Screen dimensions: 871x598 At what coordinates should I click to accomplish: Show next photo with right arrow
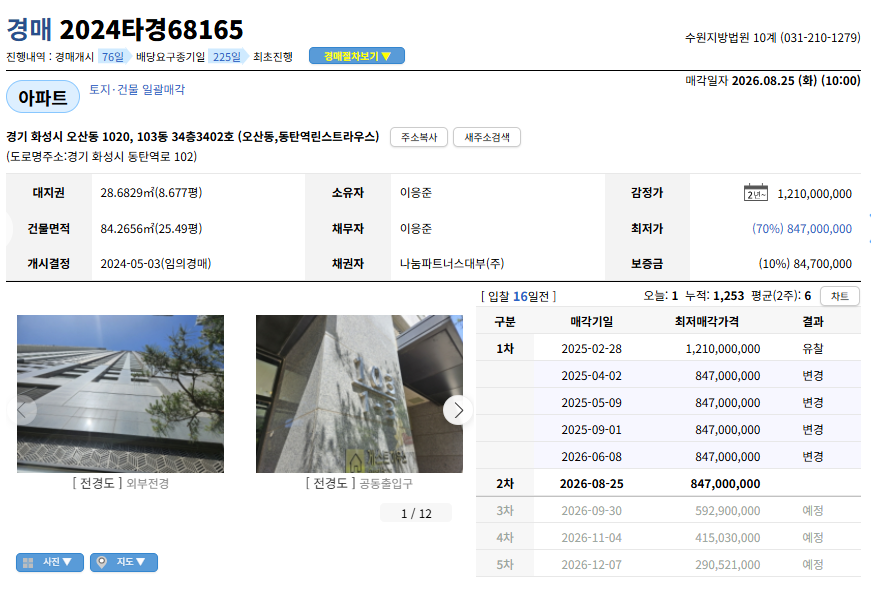[x=458, y=410]
